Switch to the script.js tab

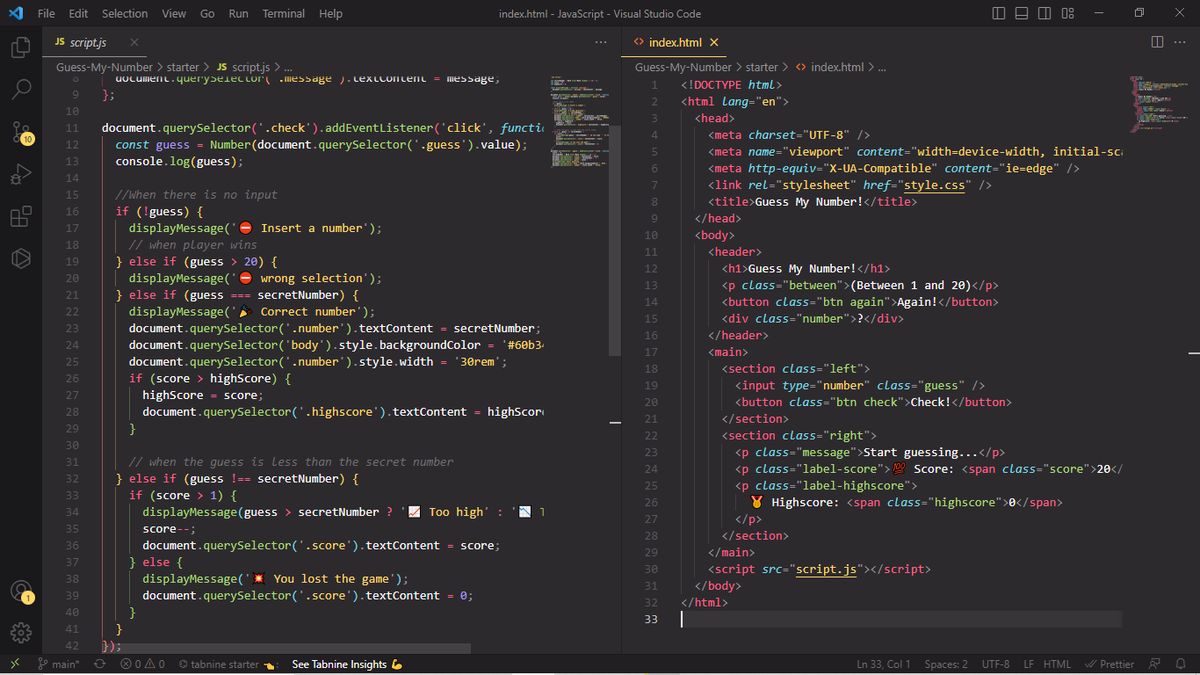coord(95,42)
